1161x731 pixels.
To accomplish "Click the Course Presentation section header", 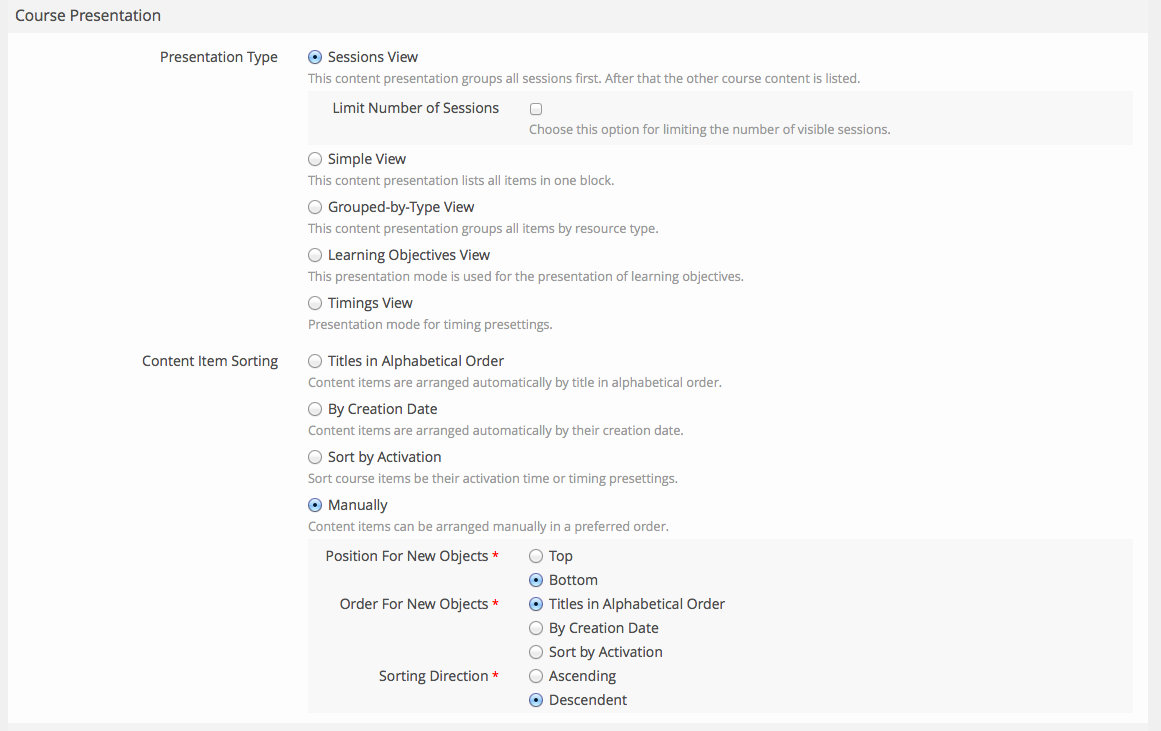I will tap(88, 16).
